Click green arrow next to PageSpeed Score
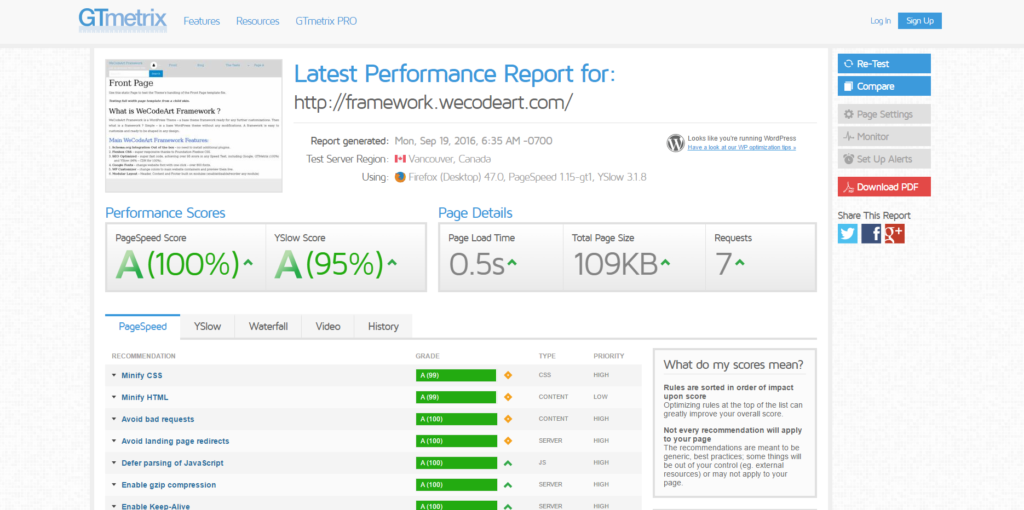This screenshot has width=1024, height=510. coord(248,263)
